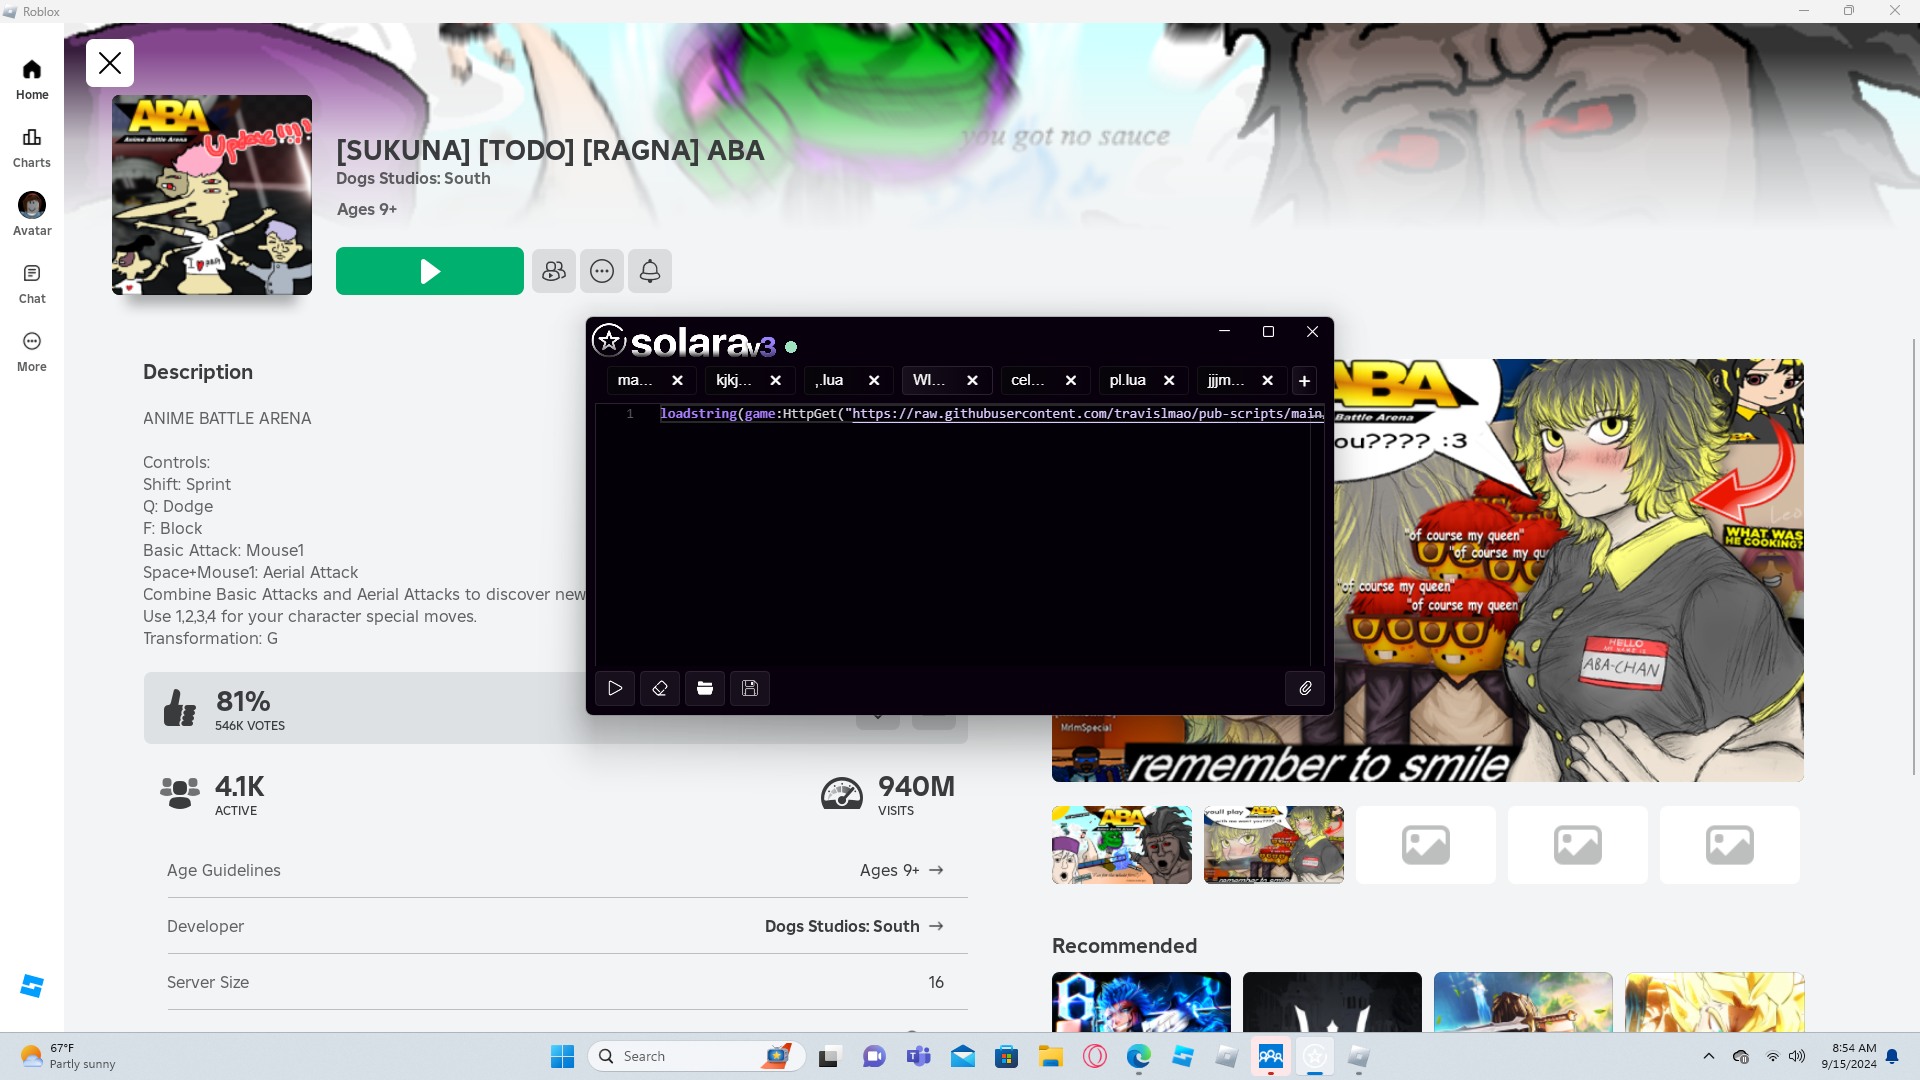This screenshot has height=1080, width=1920.
Task: Close the "ma..." script tab
Action: coord(677,380)
